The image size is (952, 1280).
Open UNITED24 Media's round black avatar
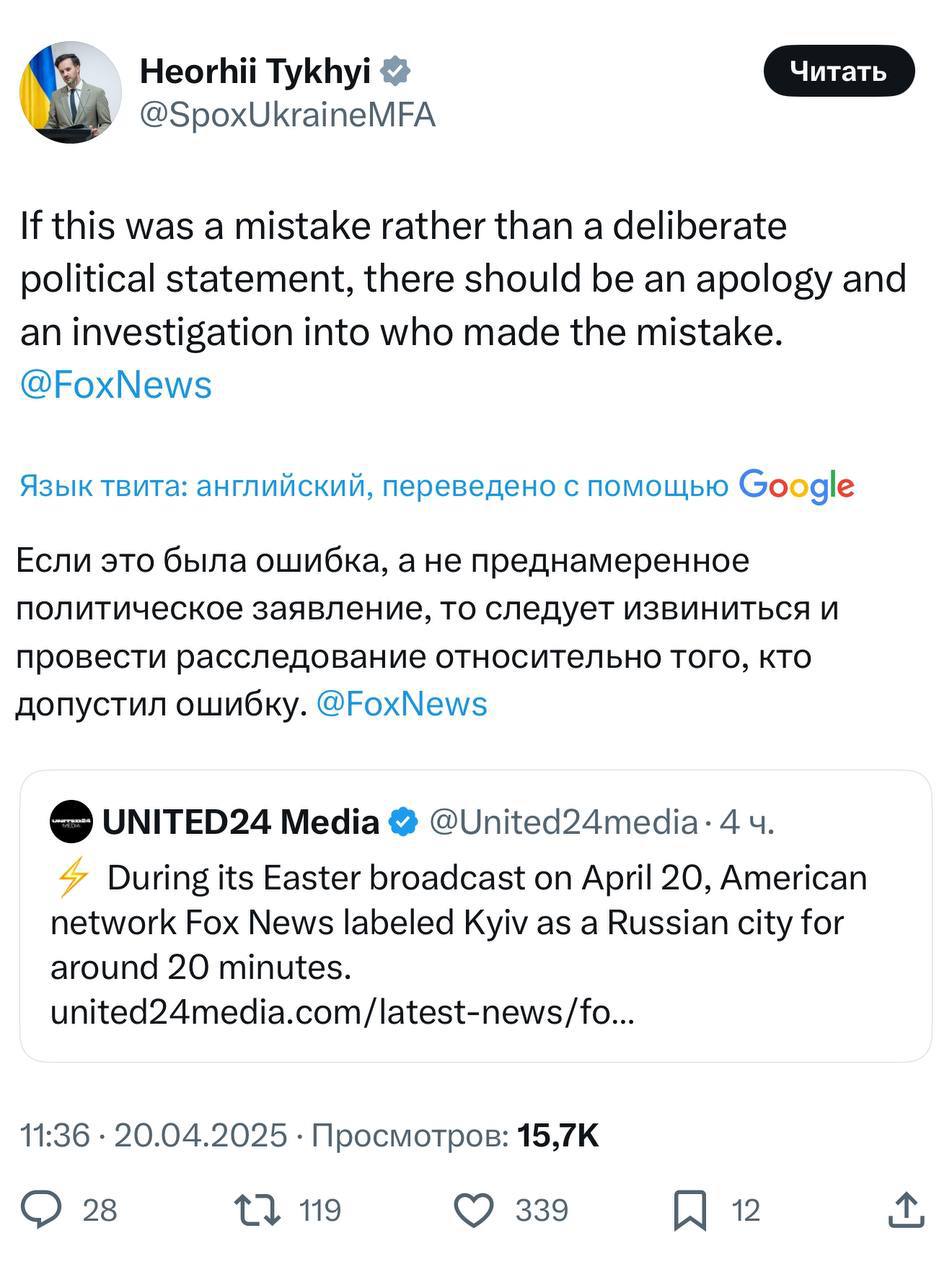[x=70, y=823]
